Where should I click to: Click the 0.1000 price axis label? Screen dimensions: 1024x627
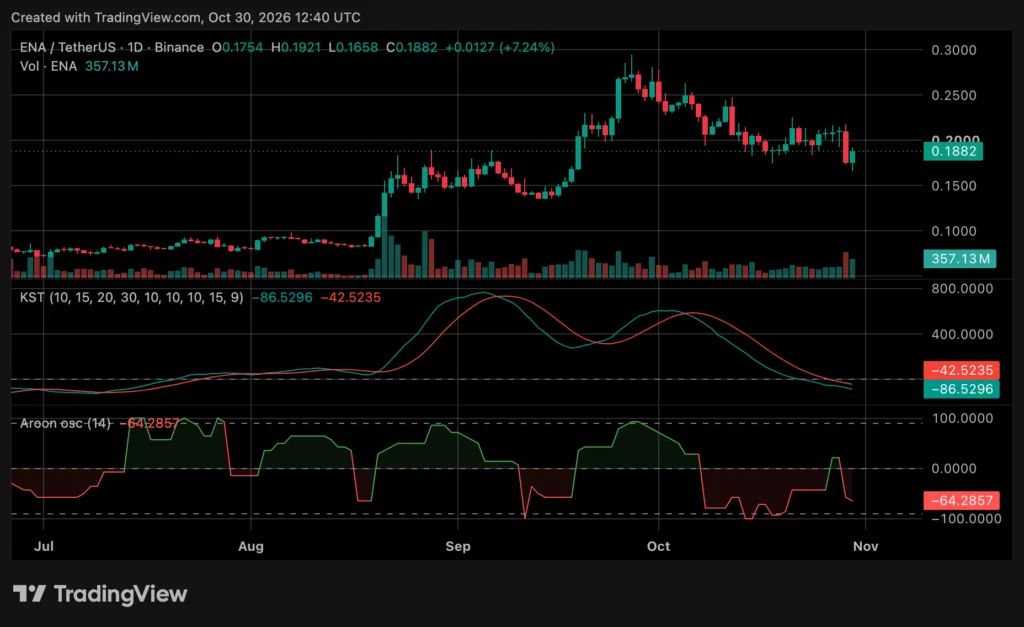tap(953, 231)
